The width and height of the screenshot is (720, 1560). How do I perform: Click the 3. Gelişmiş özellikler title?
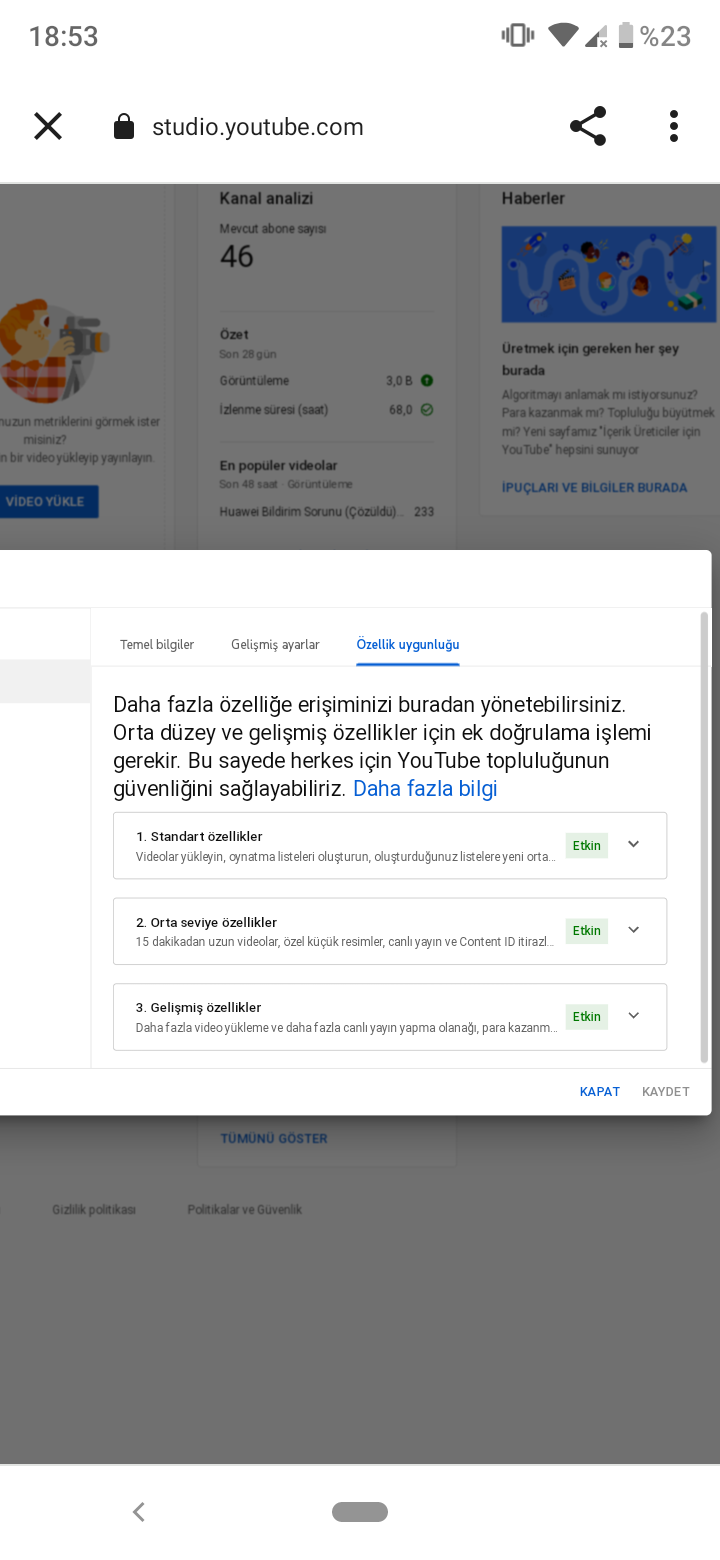199,1007
